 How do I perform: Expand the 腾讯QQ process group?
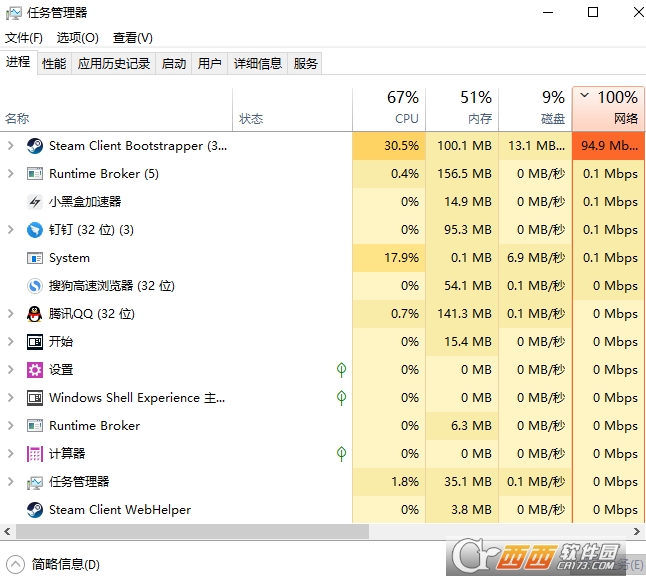(x=11, y=314)
